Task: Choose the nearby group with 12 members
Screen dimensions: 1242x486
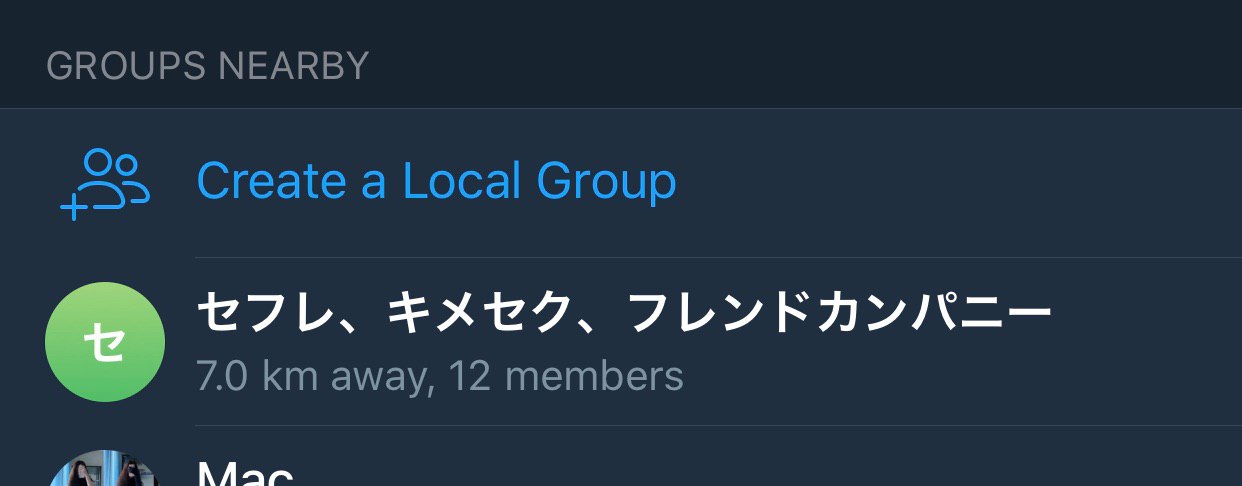Action: 621,342
